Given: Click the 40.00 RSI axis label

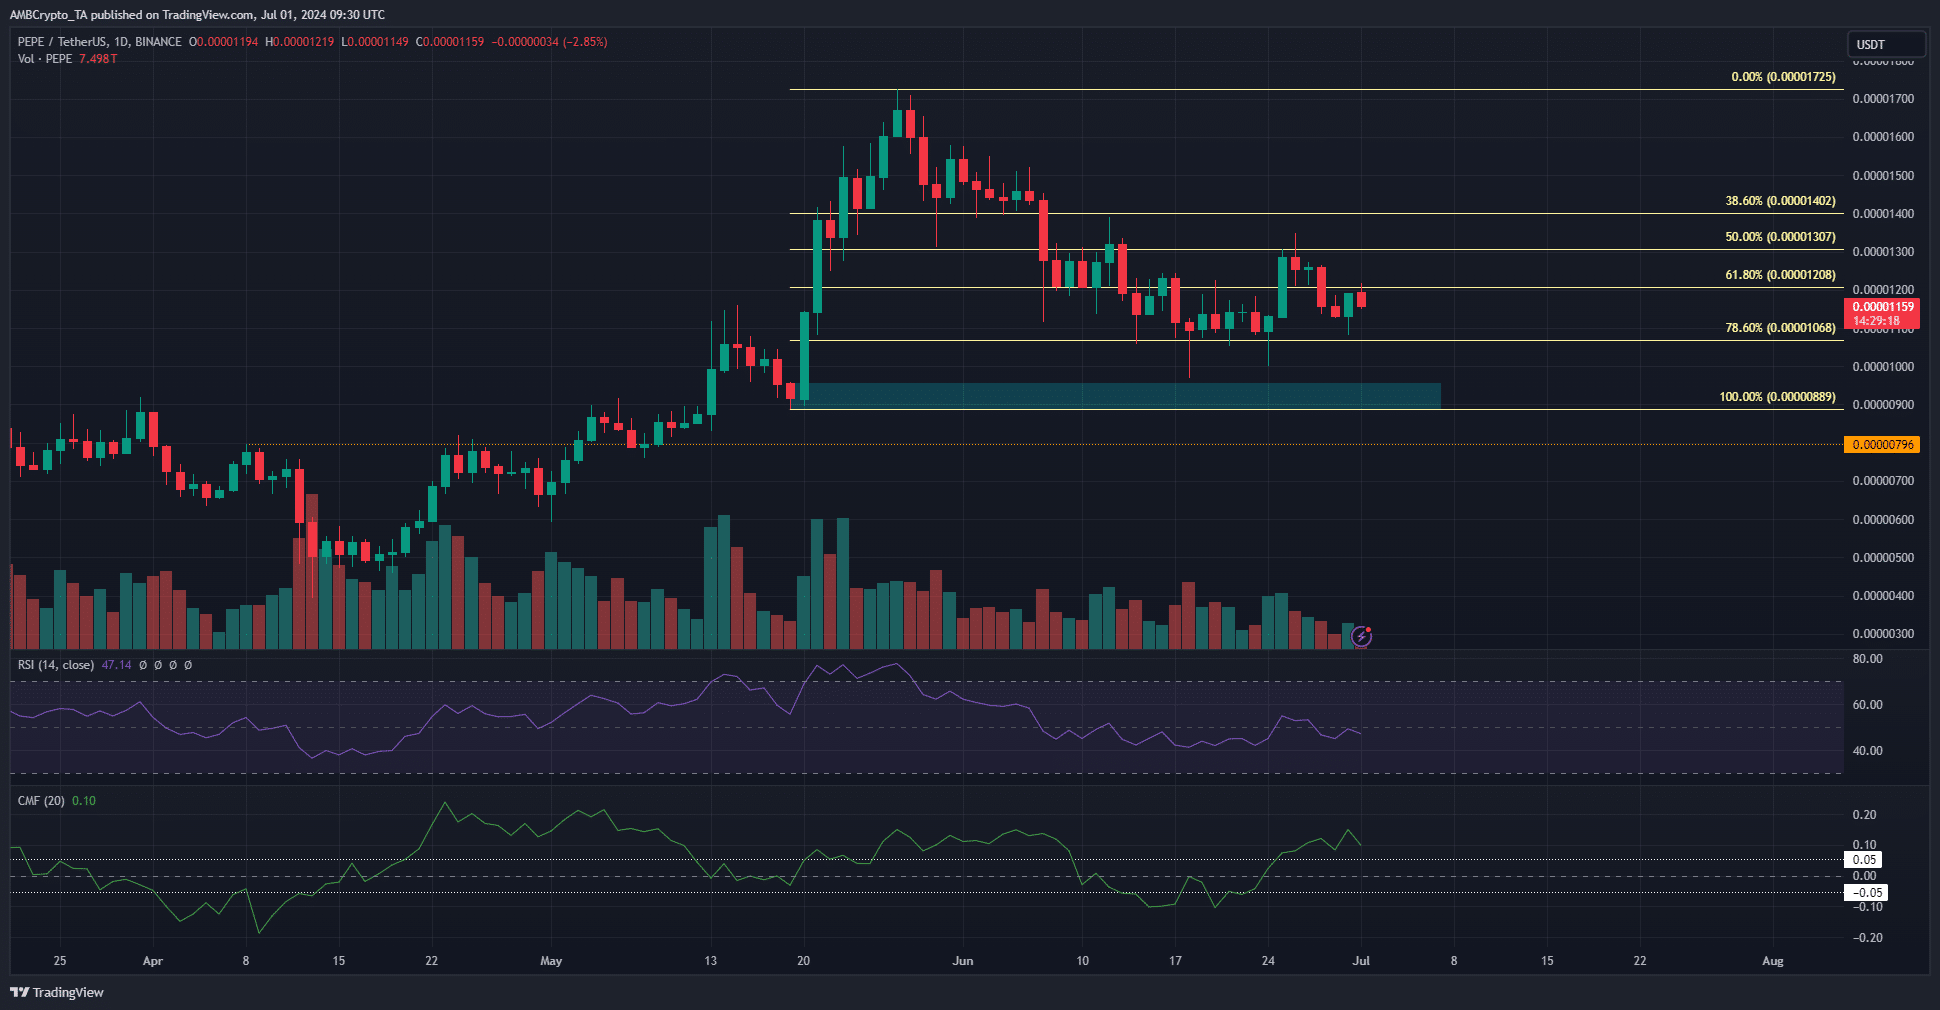Looking at the screenshot, I should 1867,751.
